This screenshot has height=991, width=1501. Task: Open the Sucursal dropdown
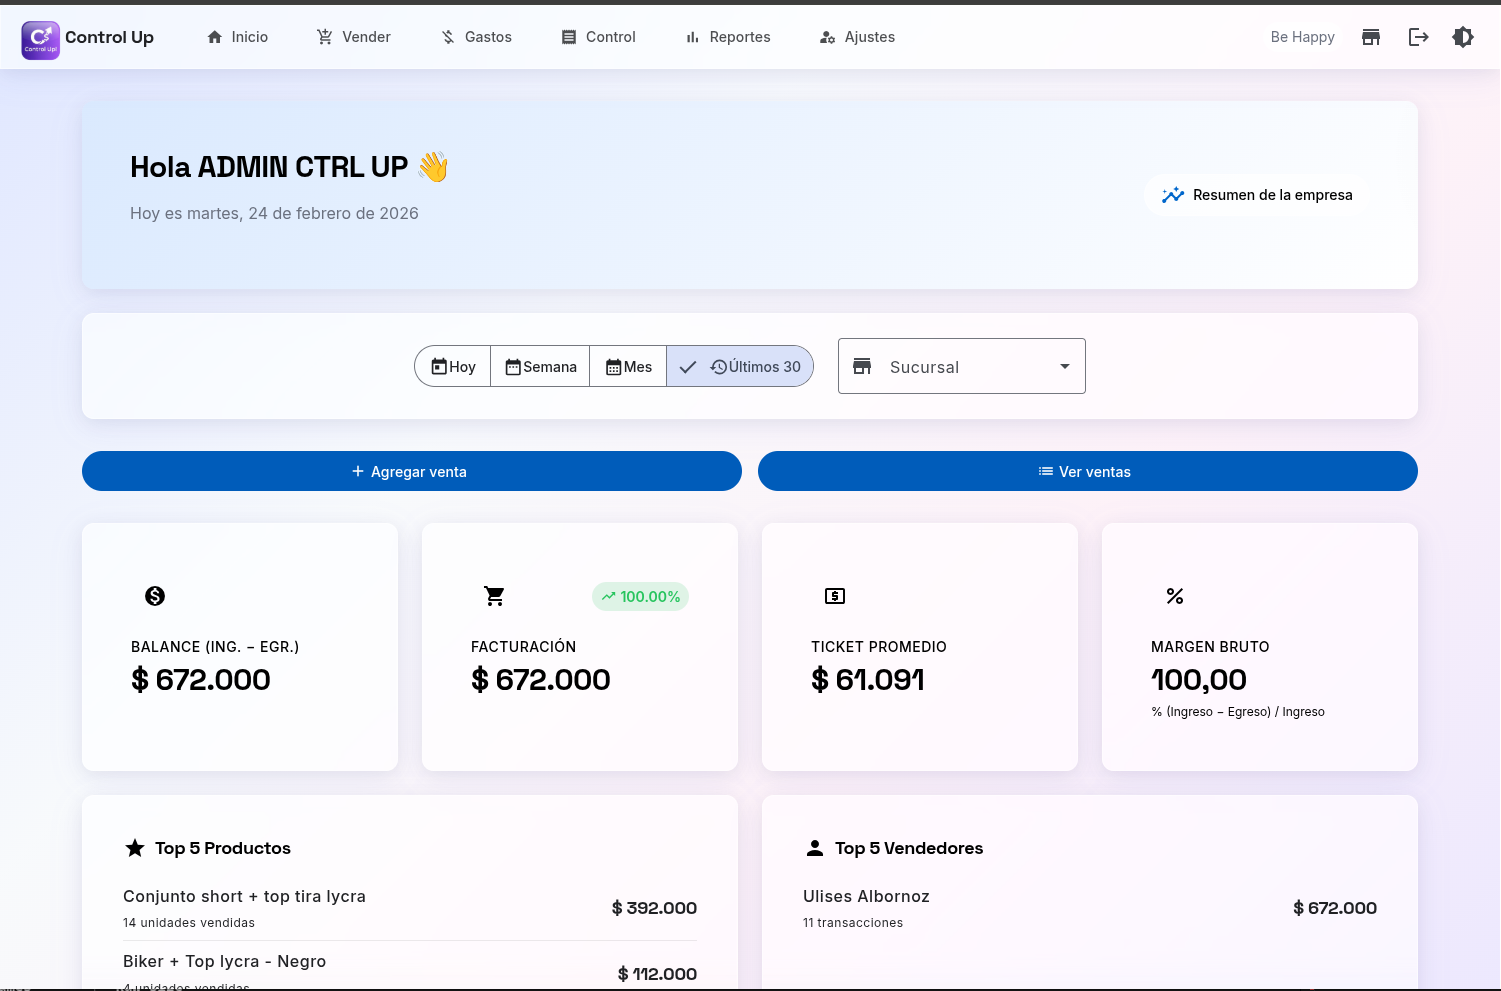950,367
